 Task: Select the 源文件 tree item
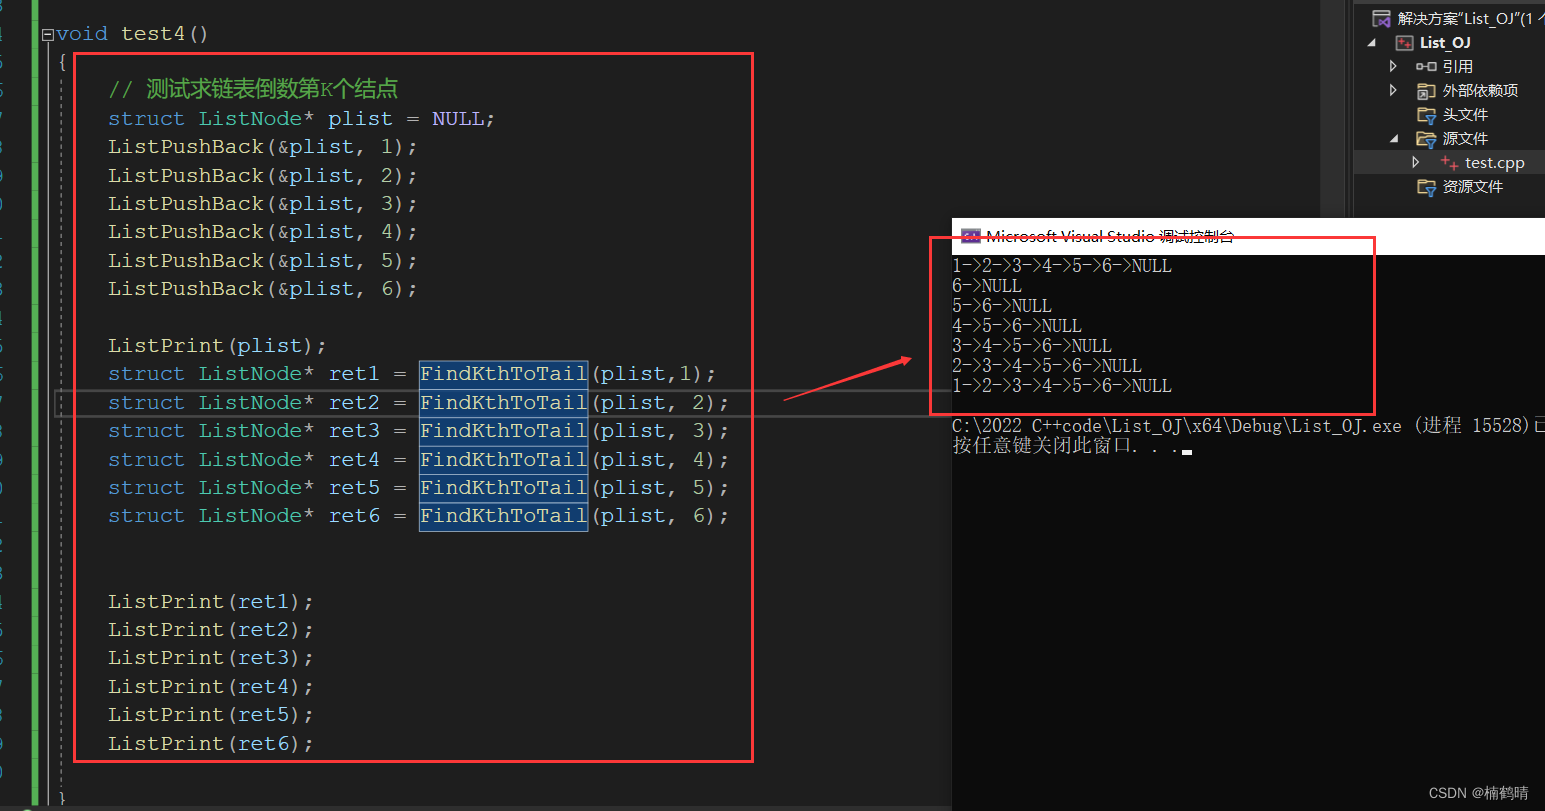pos(1465,139)
